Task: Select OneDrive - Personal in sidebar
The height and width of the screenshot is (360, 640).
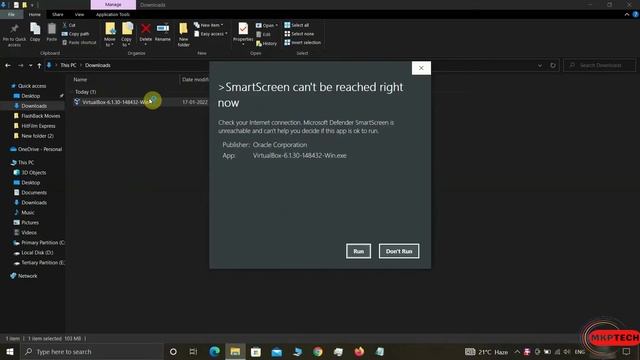Action: click(40, 149)
